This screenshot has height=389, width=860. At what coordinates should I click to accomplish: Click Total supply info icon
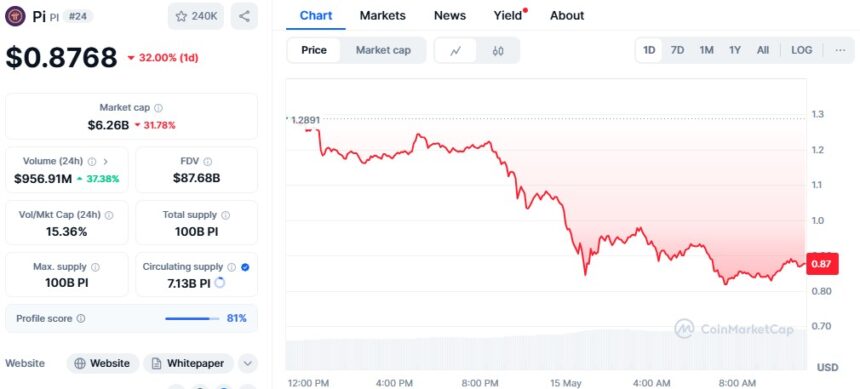(225, 215)
